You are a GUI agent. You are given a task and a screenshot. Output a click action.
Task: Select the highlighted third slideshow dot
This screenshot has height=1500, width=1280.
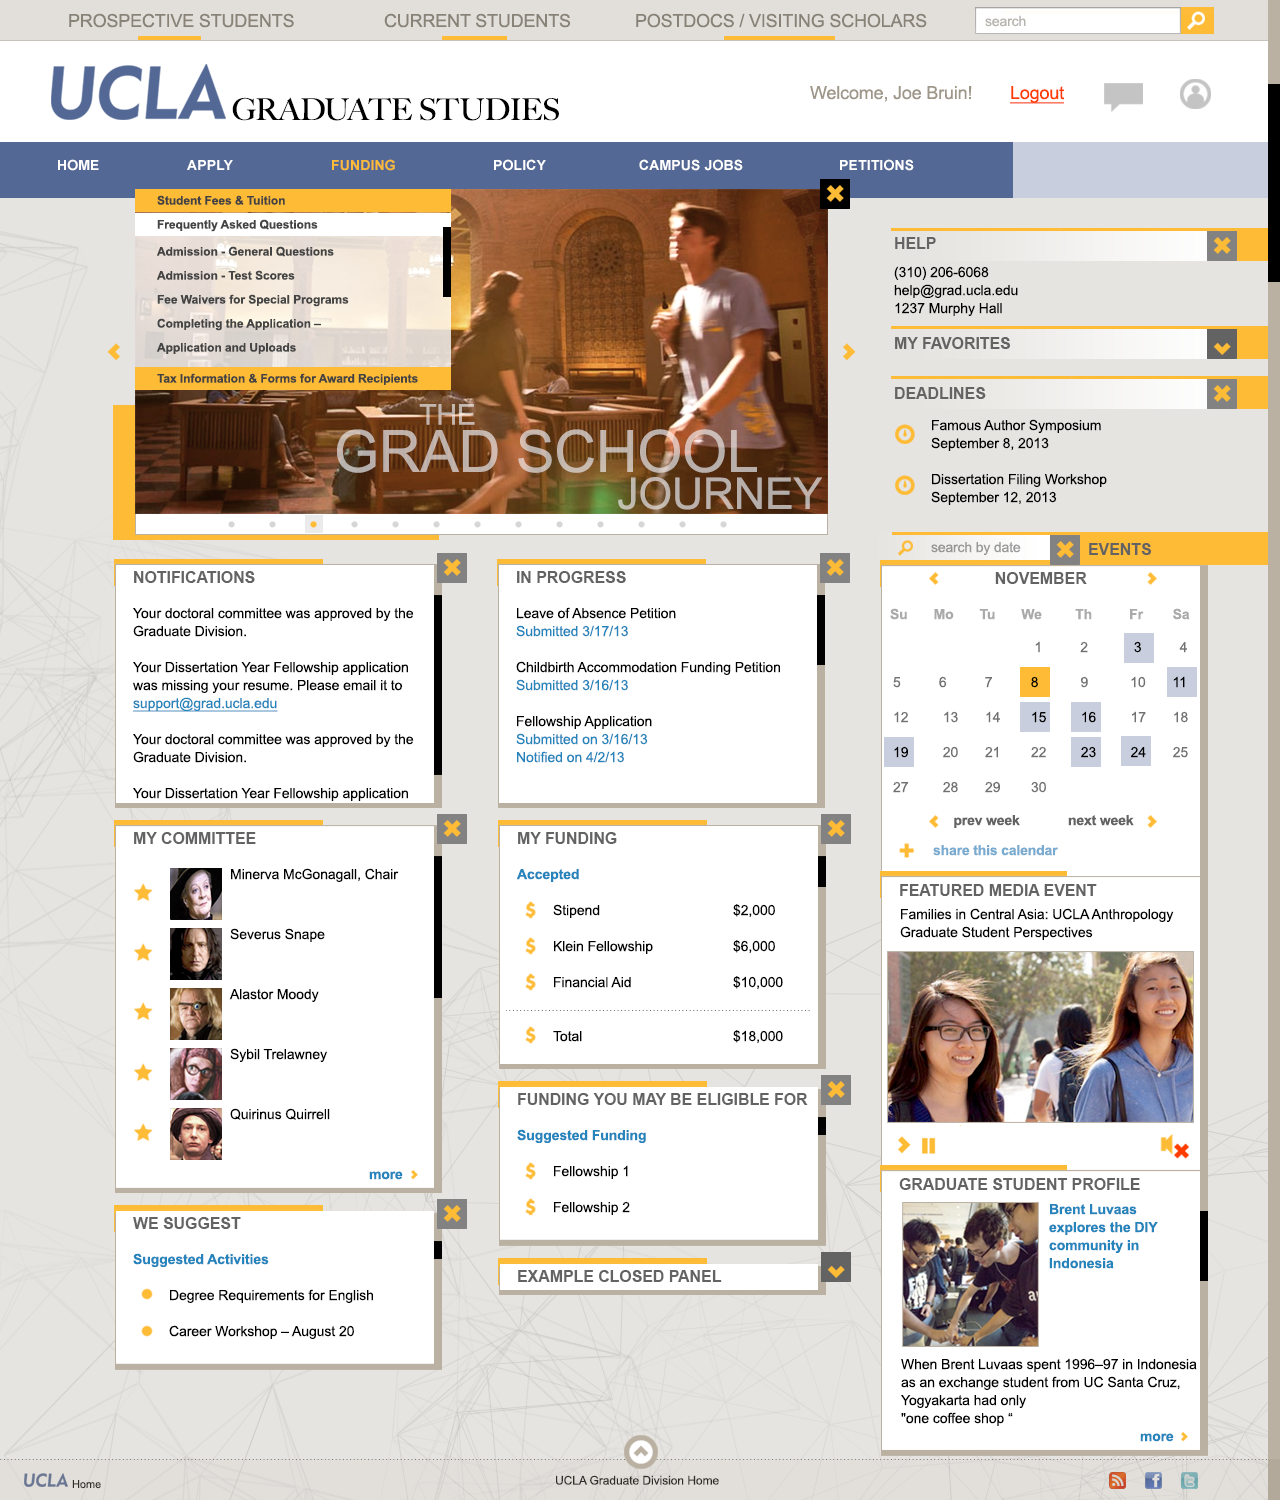(x=313, y=524)
